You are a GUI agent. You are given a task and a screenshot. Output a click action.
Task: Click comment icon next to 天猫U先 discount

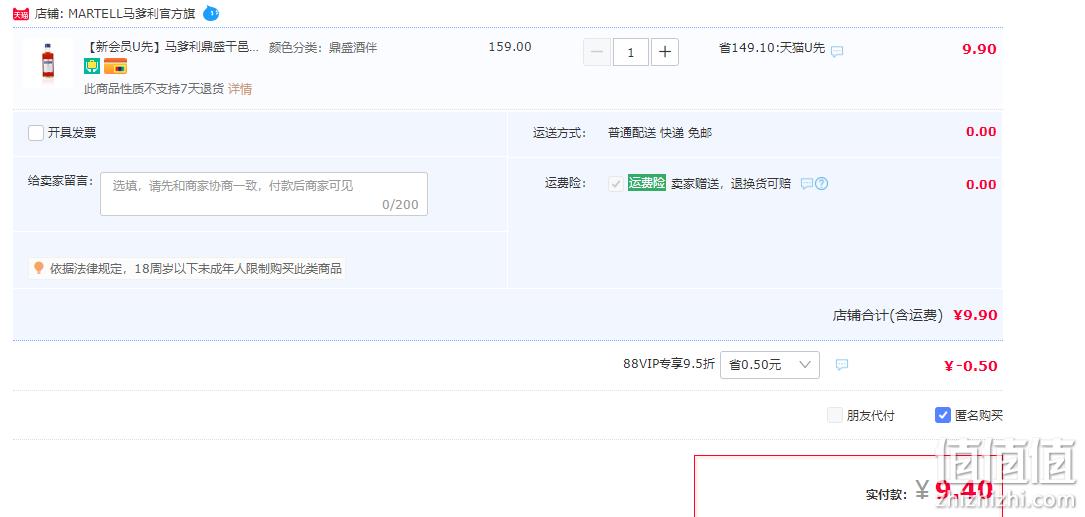click(x=837, y=51)
